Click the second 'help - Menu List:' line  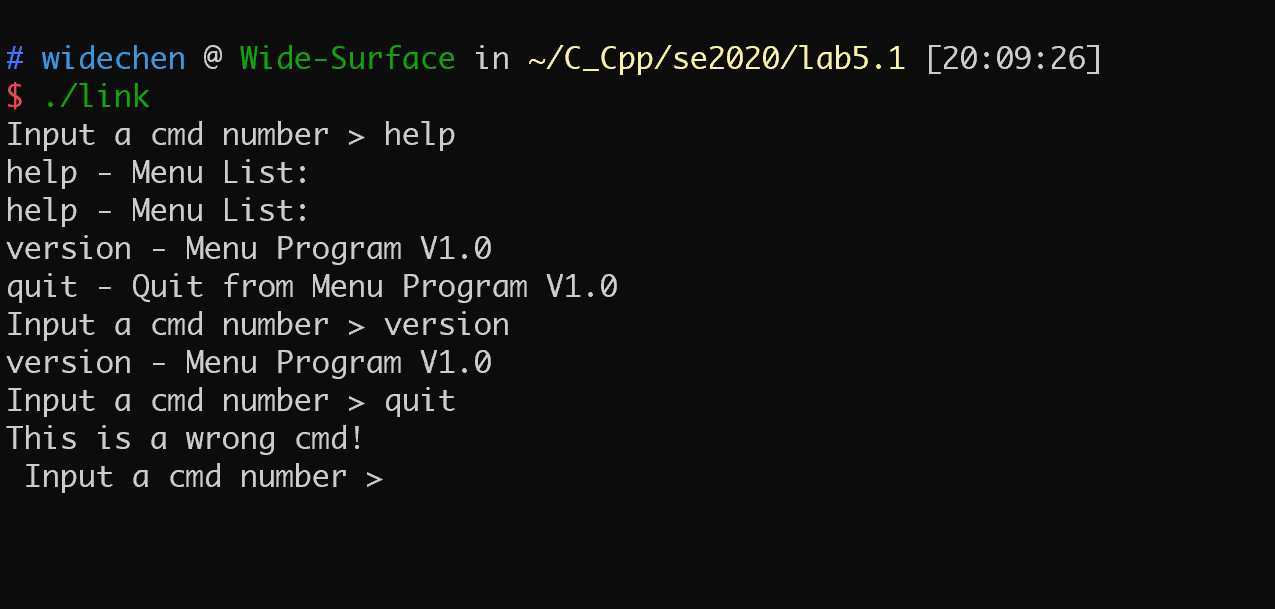pos(158,211)
